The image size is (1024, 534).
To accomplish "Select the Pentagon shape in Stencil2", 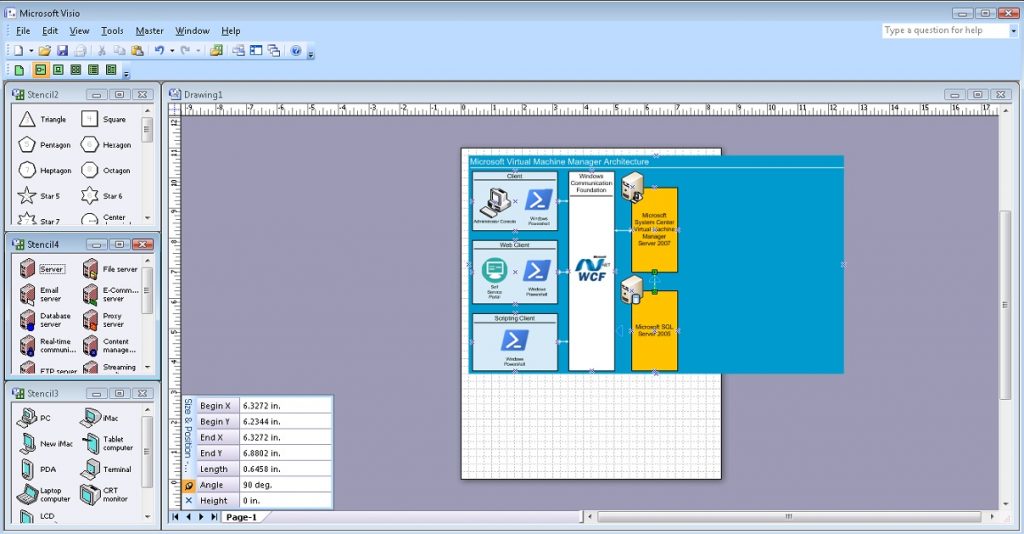I will coord(44,145).
